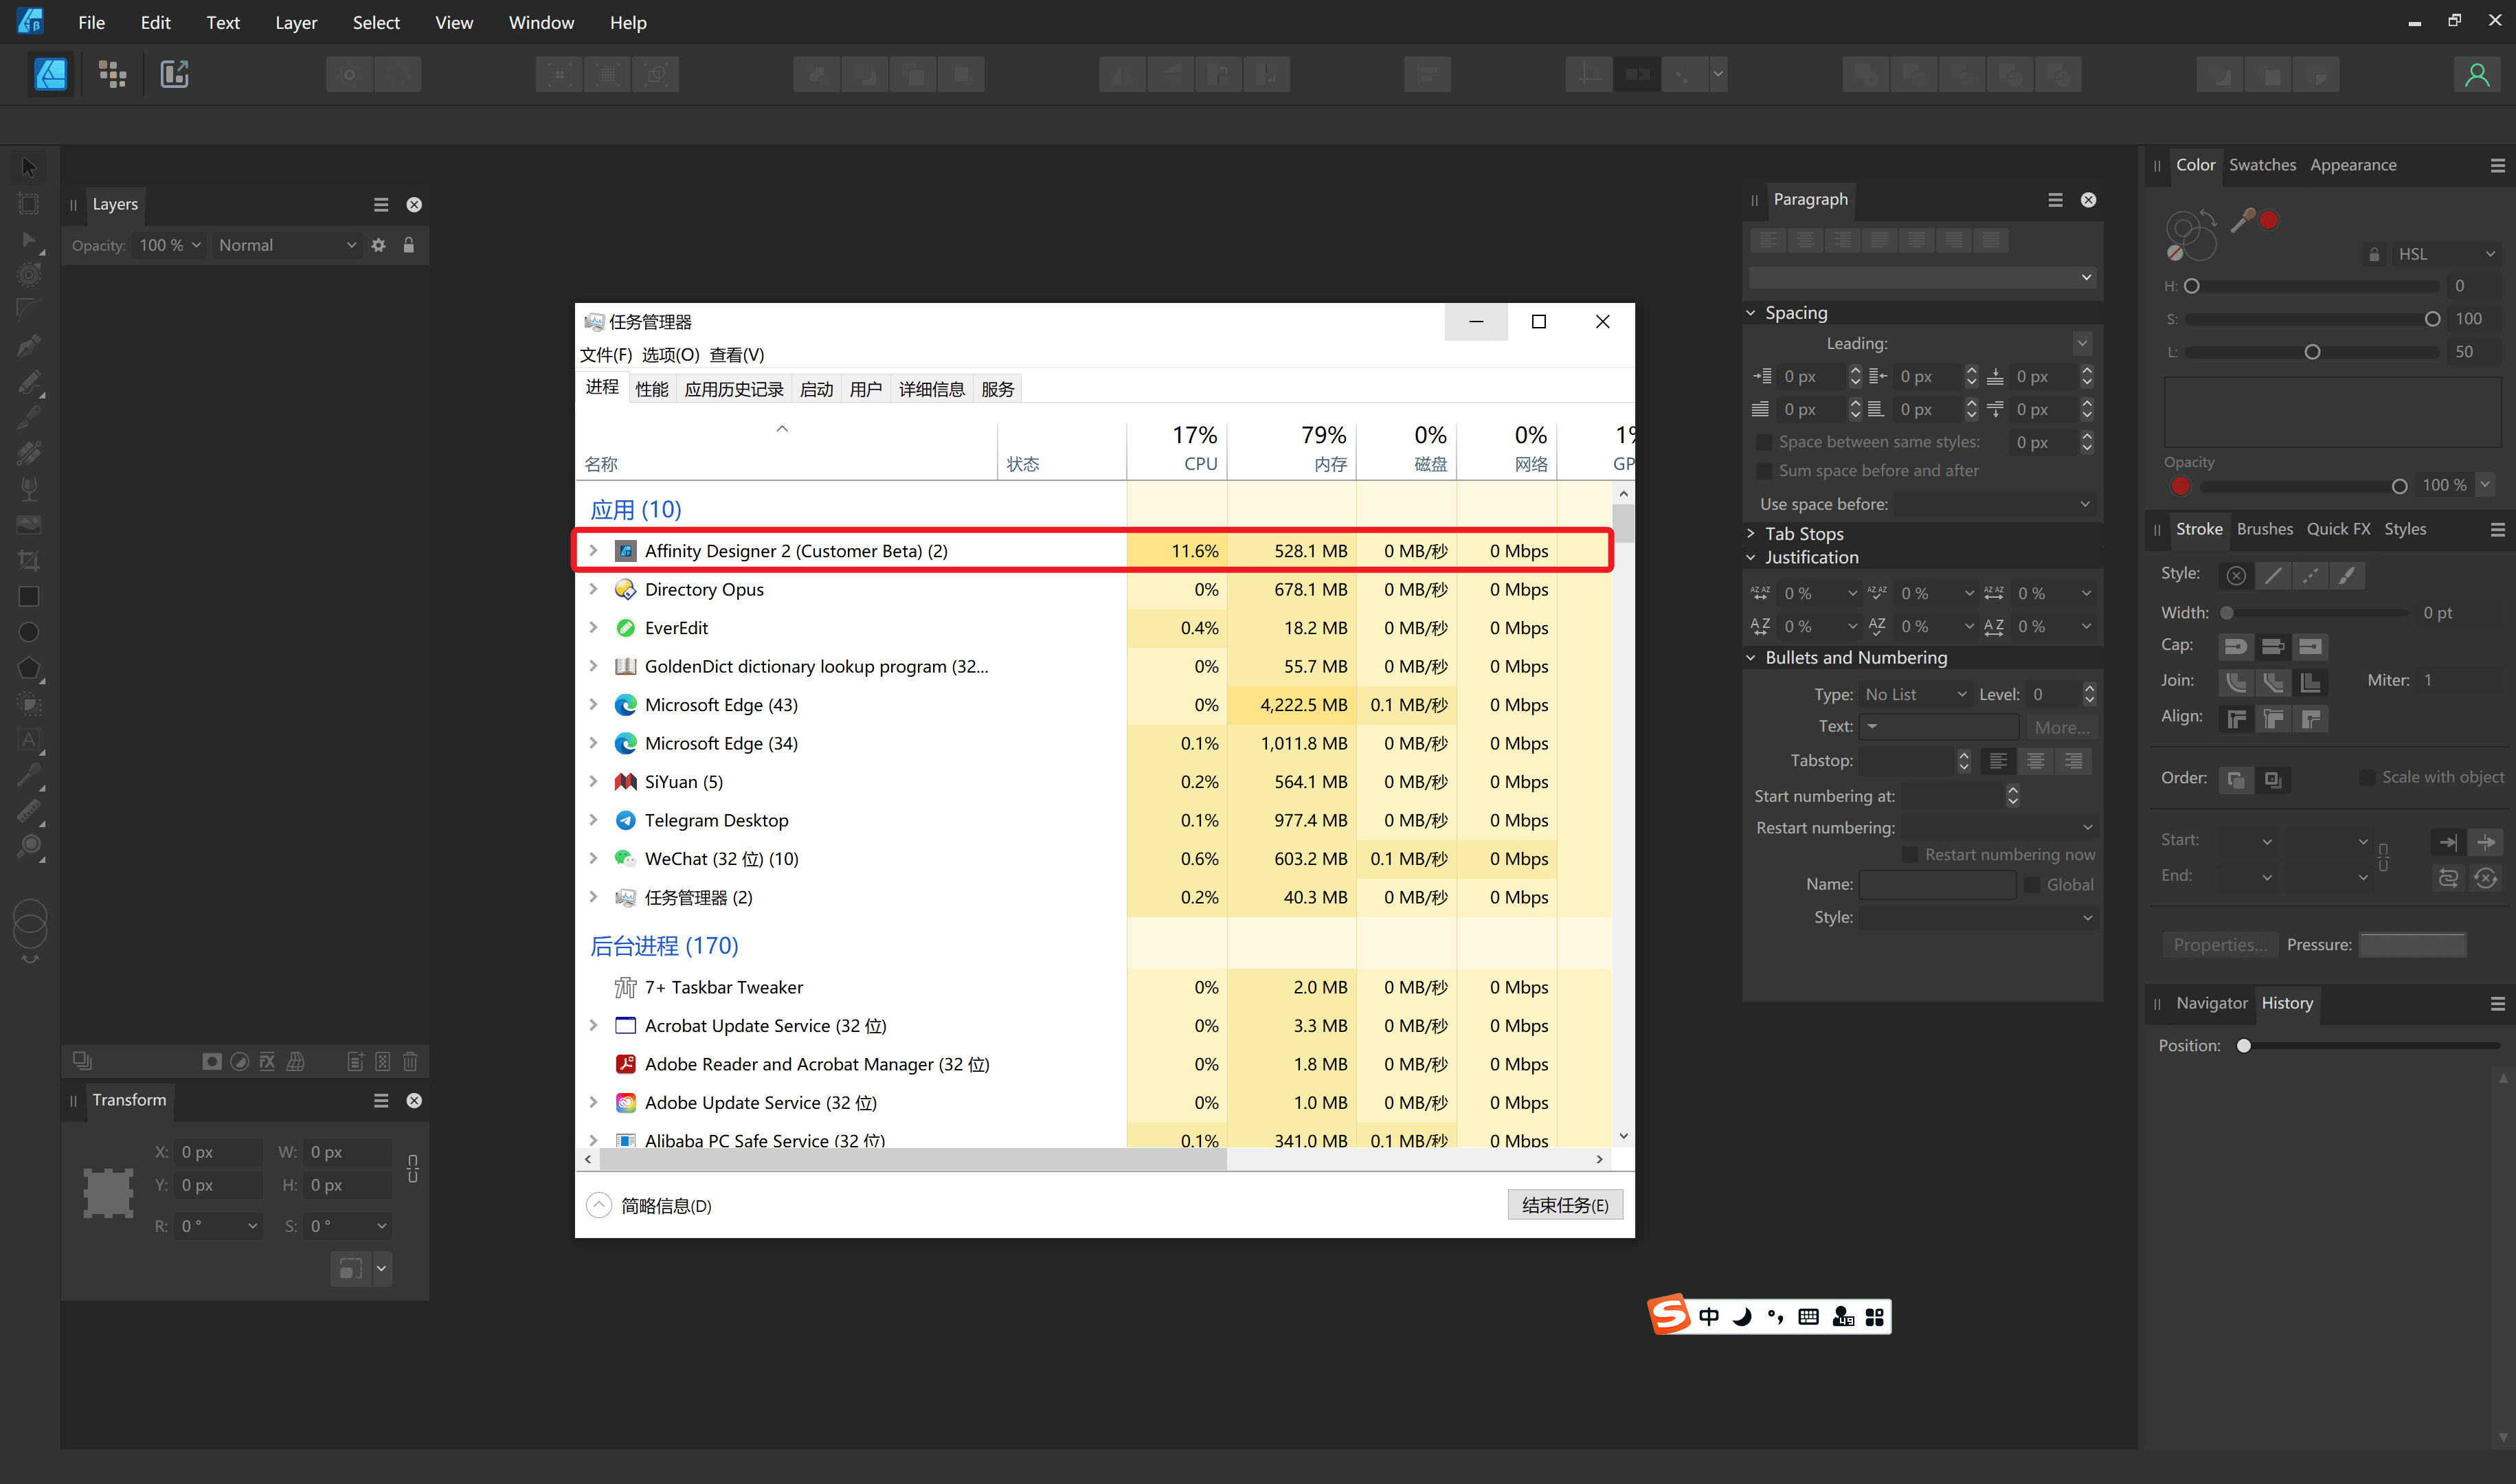
Task: Toggle Sum space before and after checkbox
Action: (1764, 471)
